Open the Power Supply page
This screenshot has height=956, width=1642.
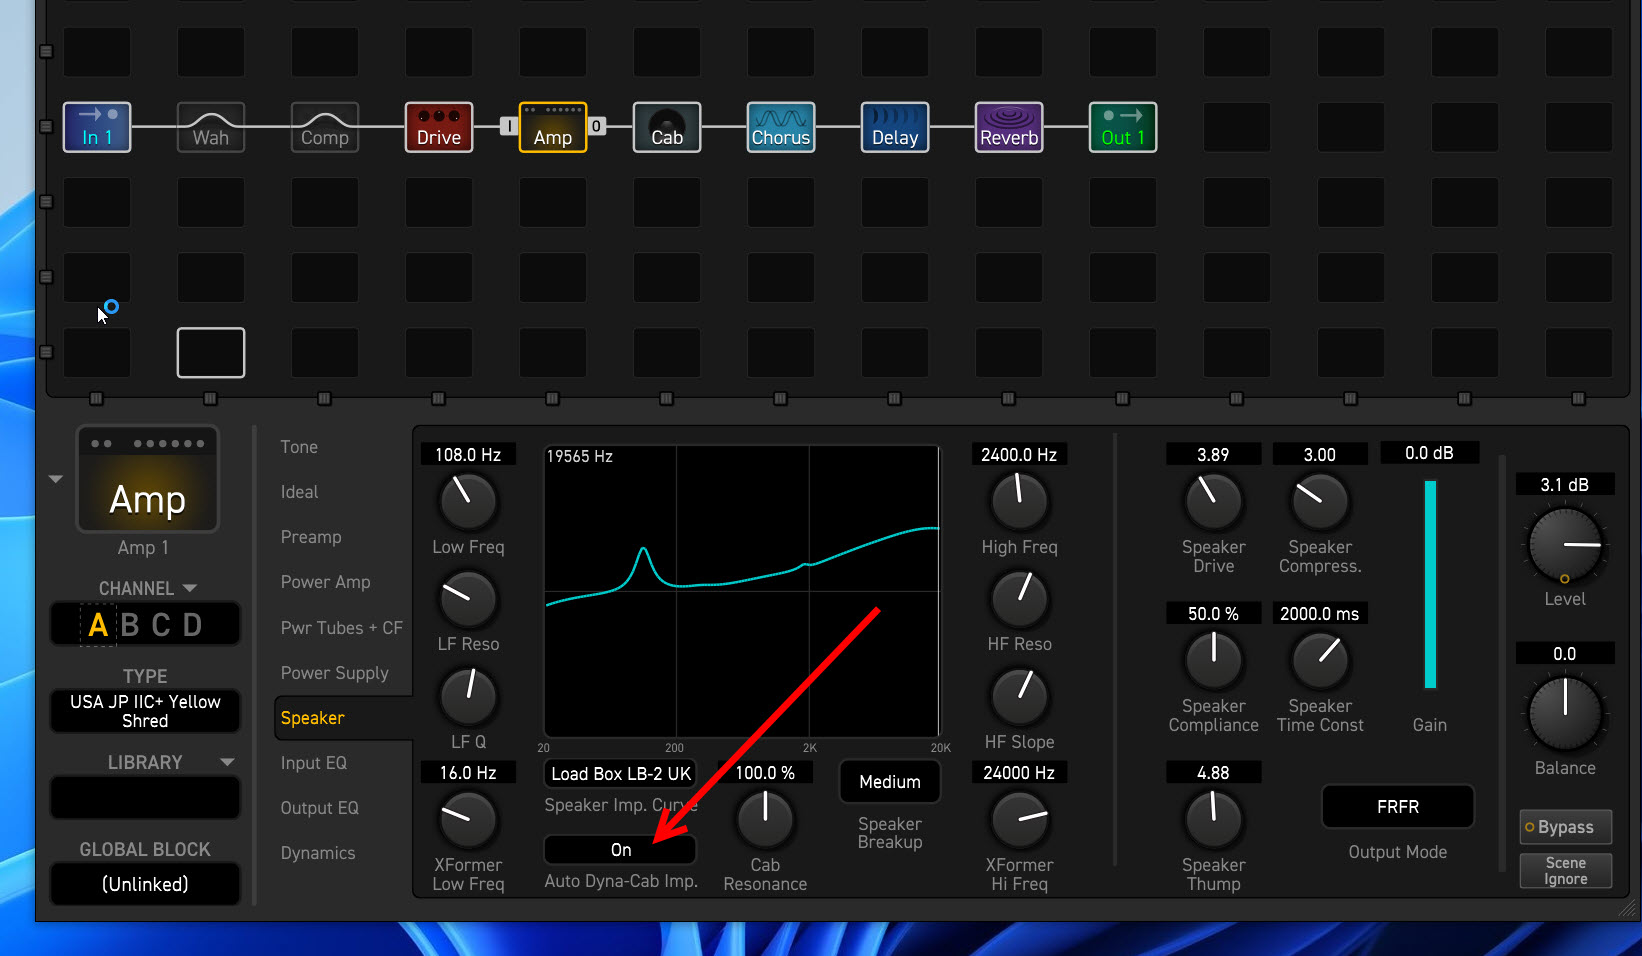pos(334,673)
